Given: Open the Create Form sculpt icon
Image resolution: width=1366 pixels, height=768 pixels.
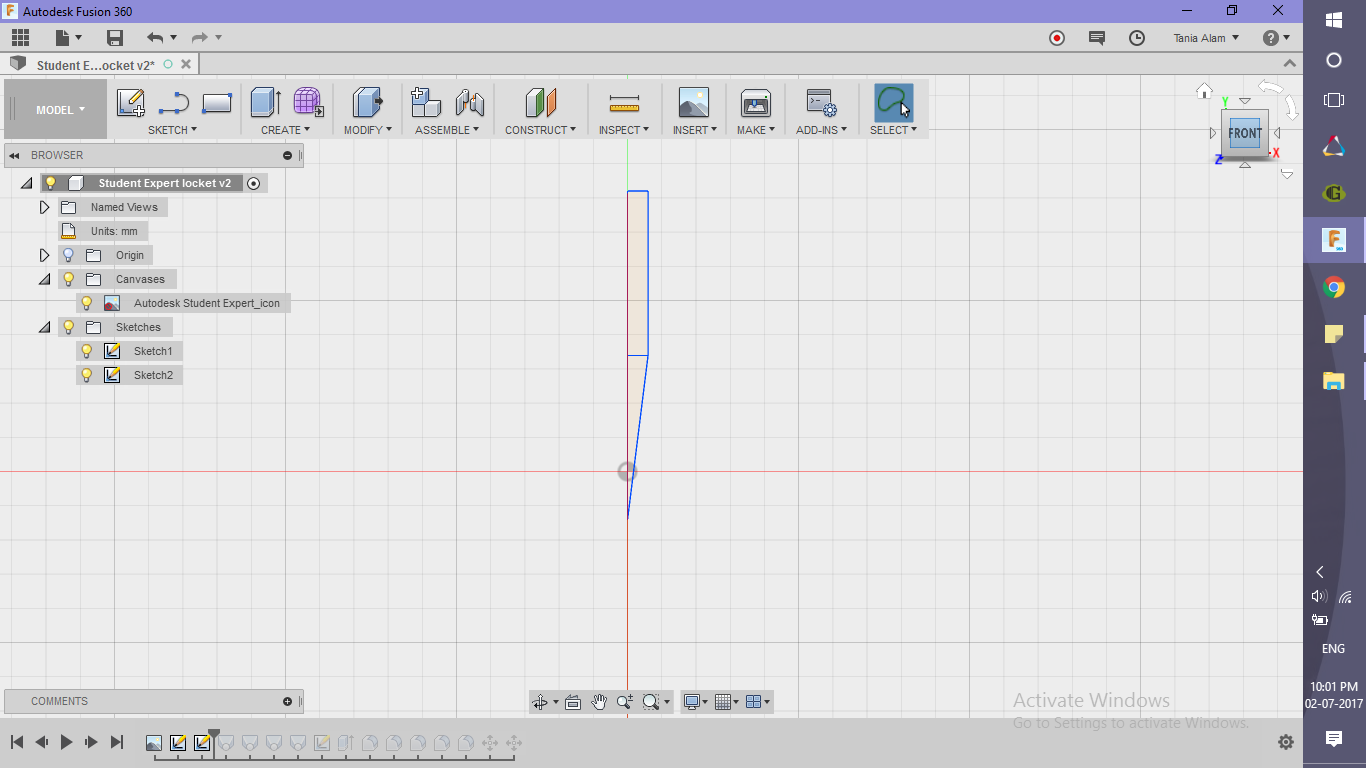Looking at the screenshot, I should [x=308, y=103].
